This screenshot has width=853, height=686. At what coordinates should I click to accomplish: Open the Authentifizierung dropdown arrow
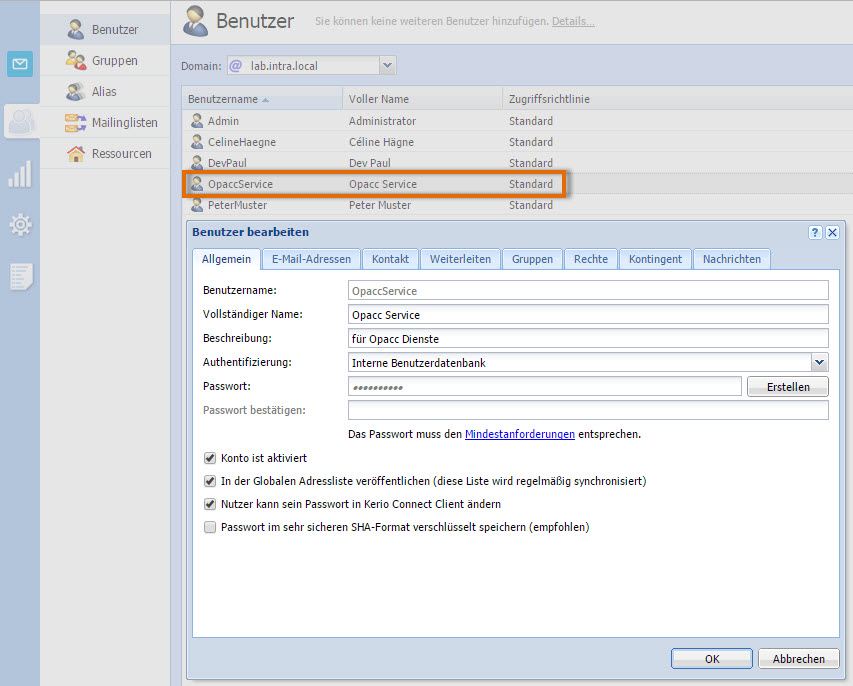pos(819,362)
